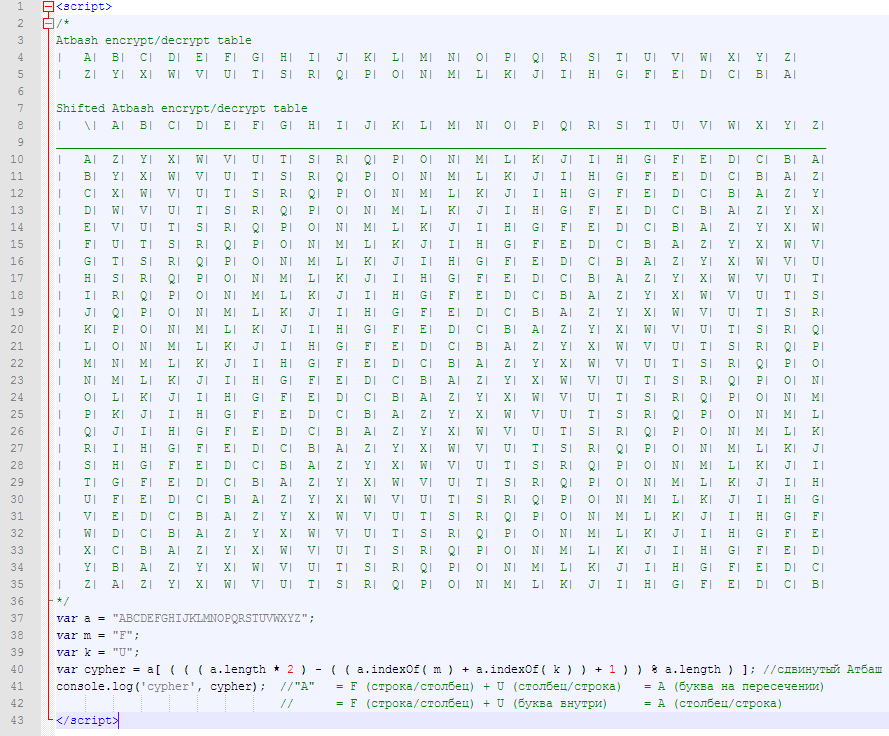The width and height of the screenshot is (889, 736).
Task: Click 'a.indexOf( m )' on line 40
Action: [405, 669]
